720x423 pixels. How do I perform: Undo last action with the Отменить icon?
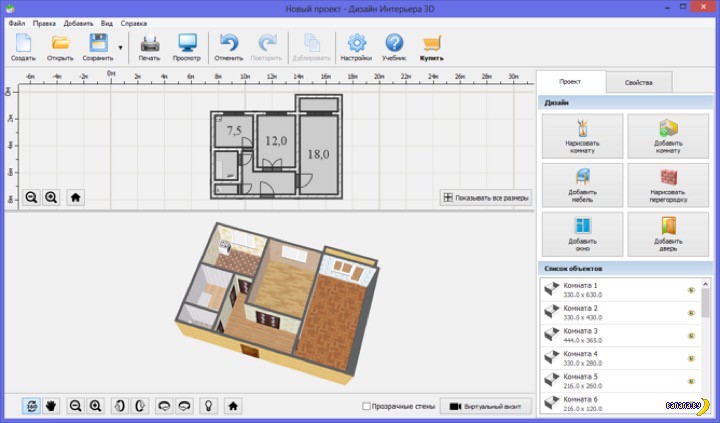coord(229,46)
